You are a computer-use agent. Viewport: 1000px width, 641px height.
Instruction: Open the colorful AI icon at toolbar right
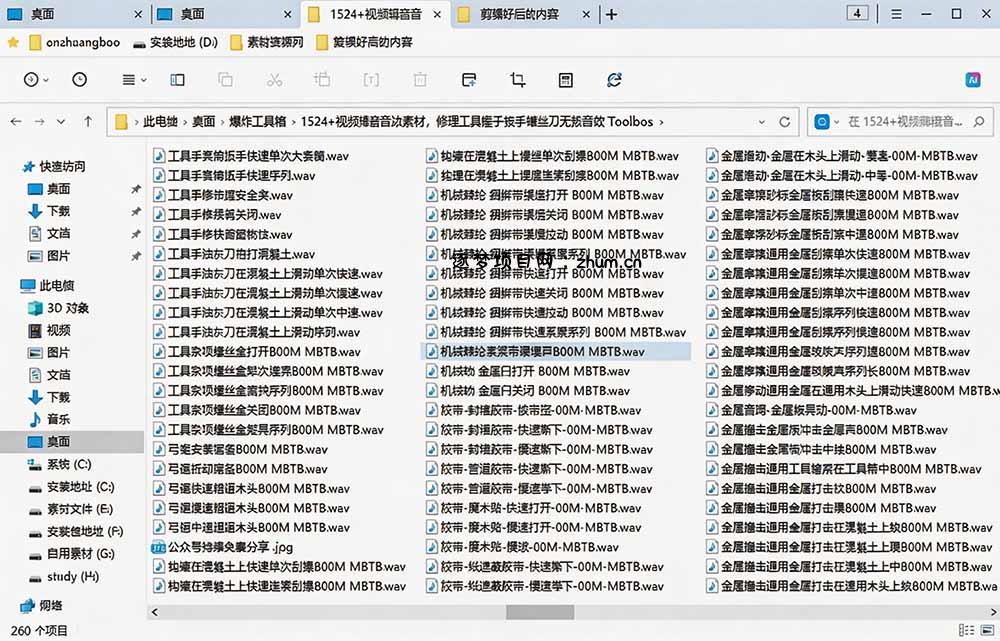click(973, 80)
